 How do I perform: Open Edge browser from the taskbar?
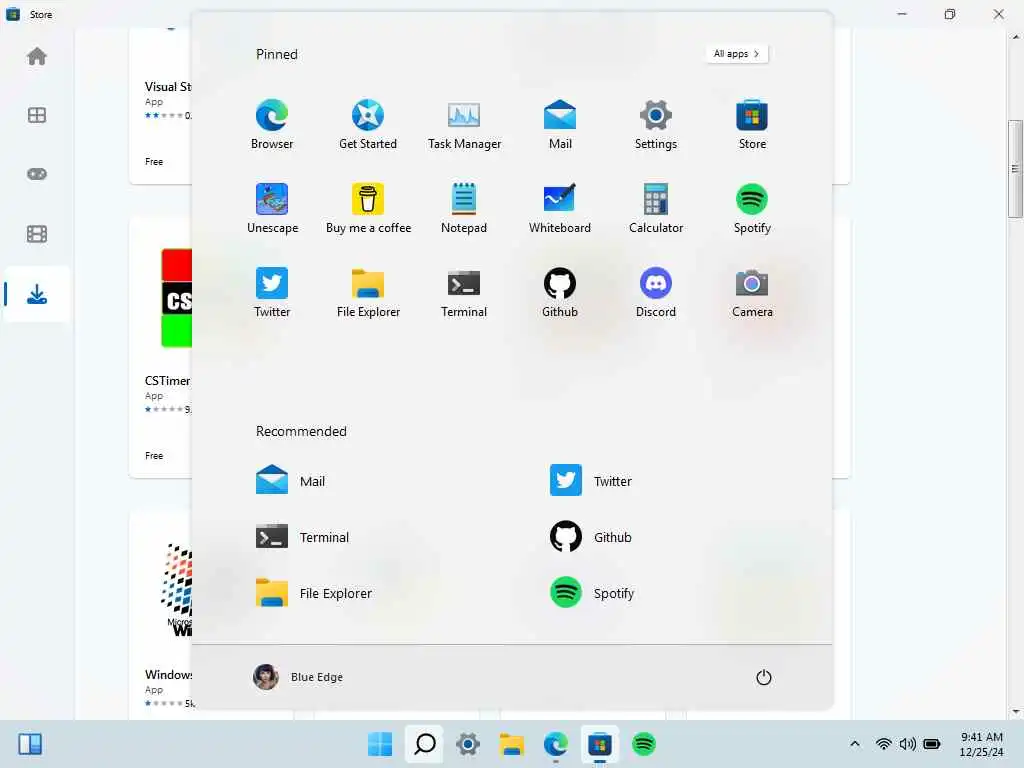pyautogui.click(x=556, y=744)
